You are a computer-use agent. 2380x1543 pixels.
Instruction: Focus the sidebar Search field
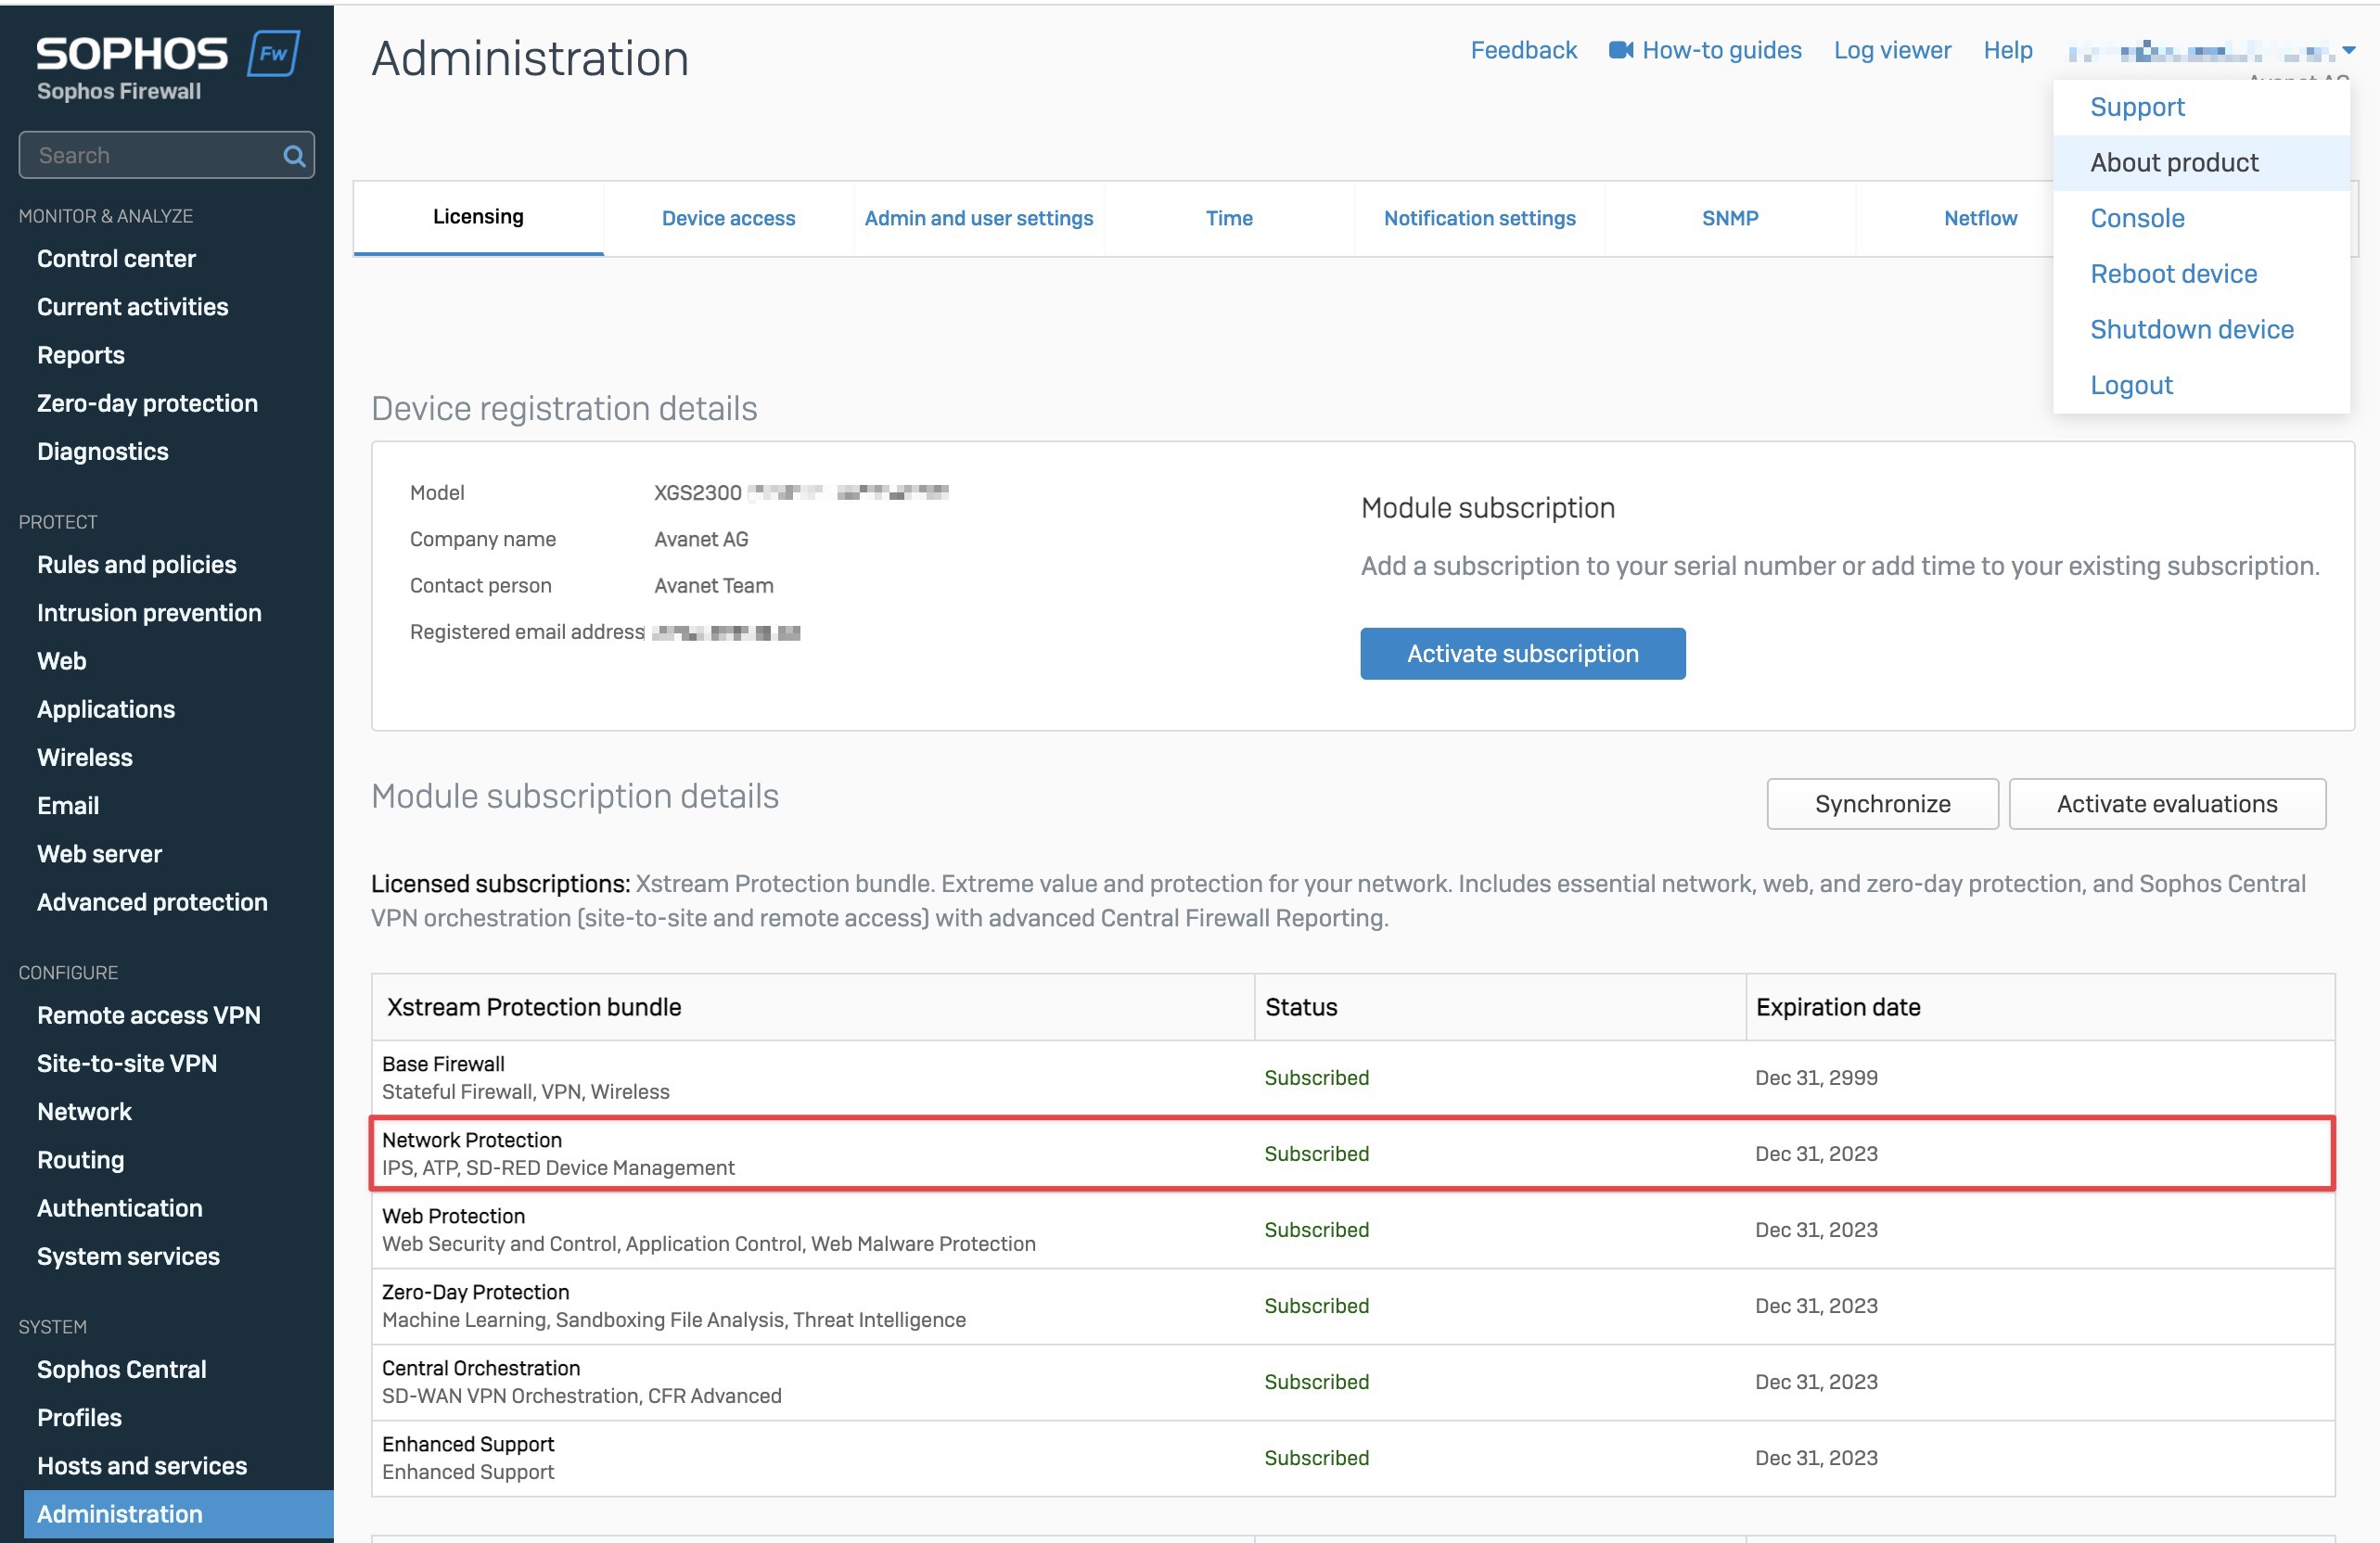tap(150, 156)
